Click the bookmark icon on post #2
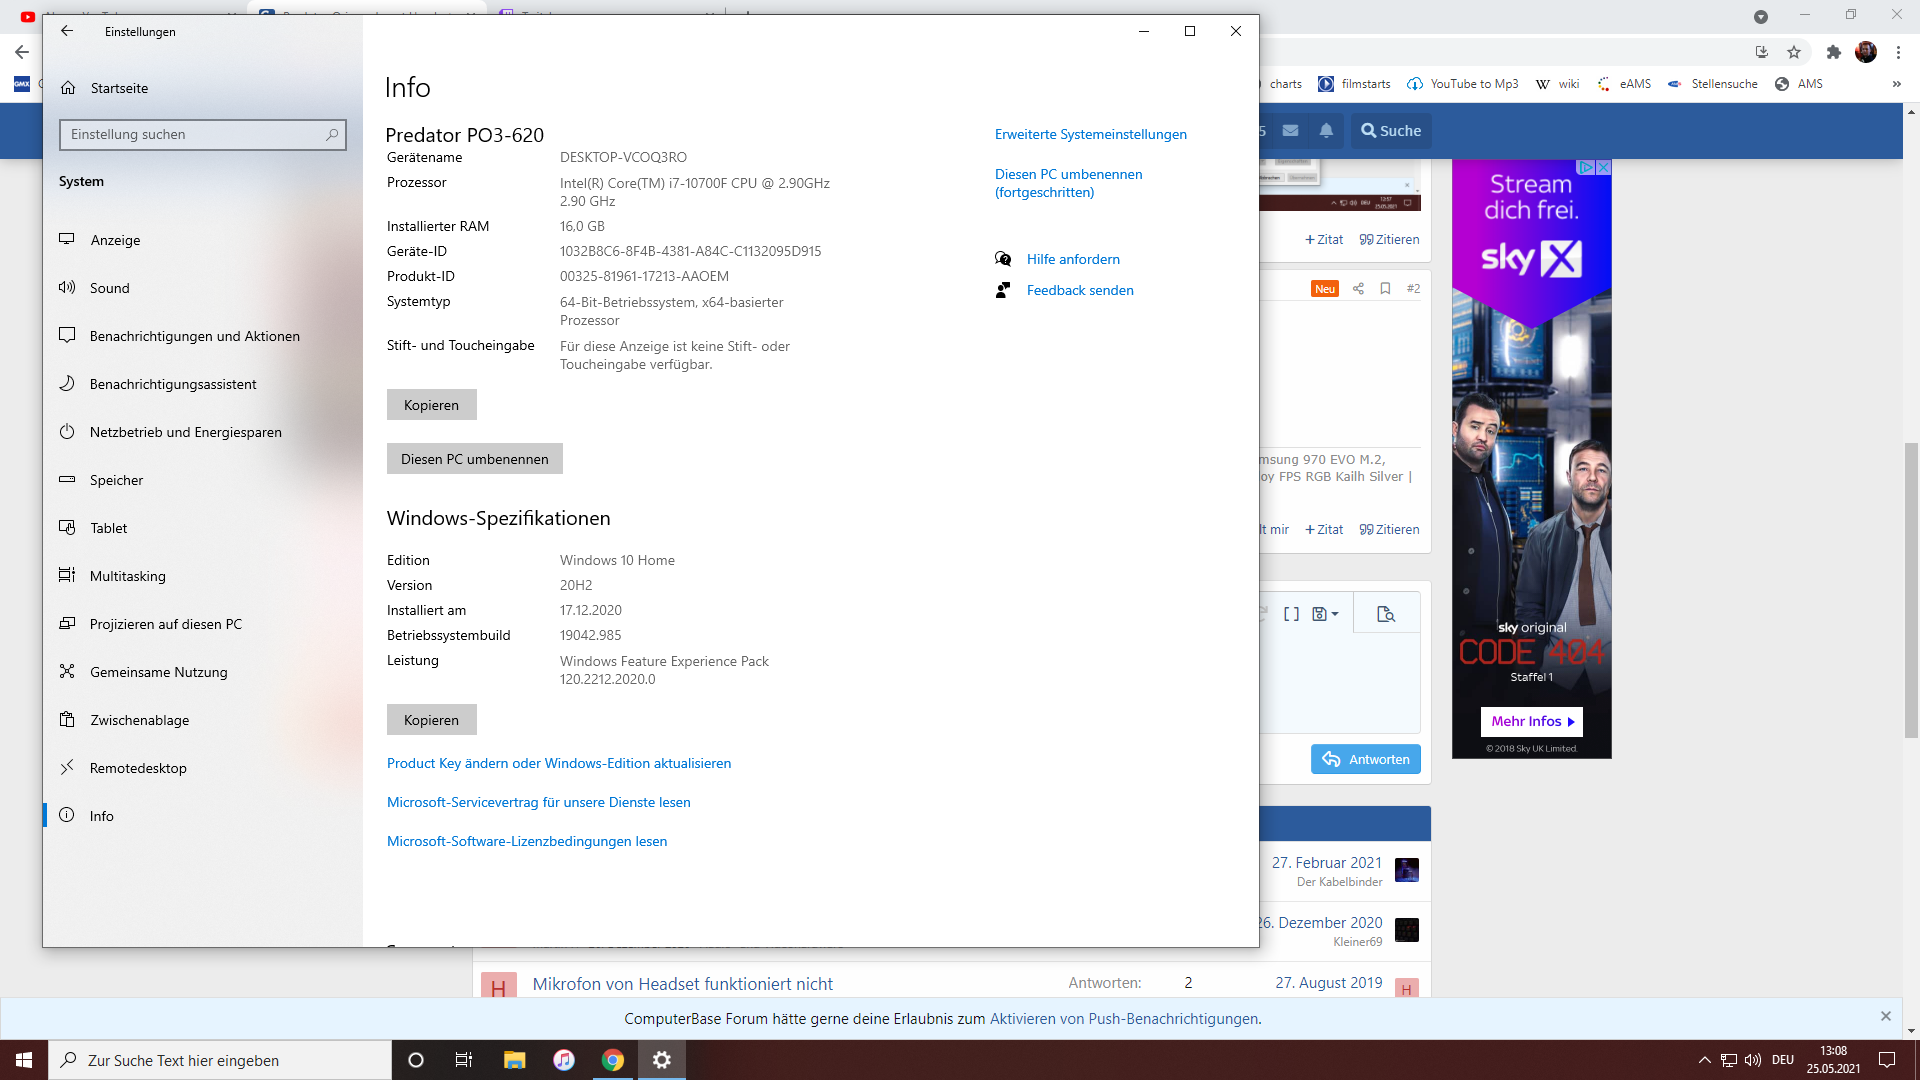Viewport: 1920px width, 1080px height. click(x=1385, y=289)
